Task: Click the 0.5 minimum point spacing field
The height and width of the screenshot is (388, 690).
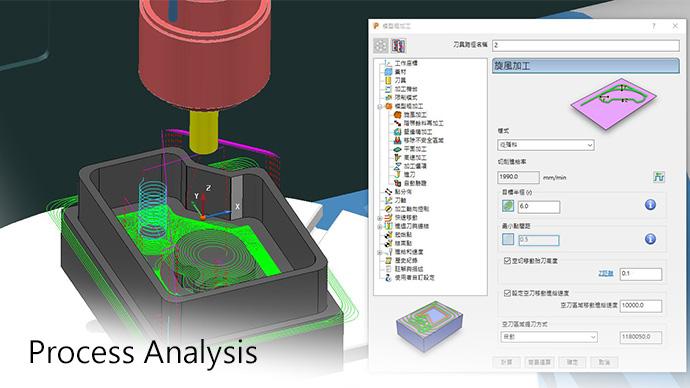Action: [539, 240]
